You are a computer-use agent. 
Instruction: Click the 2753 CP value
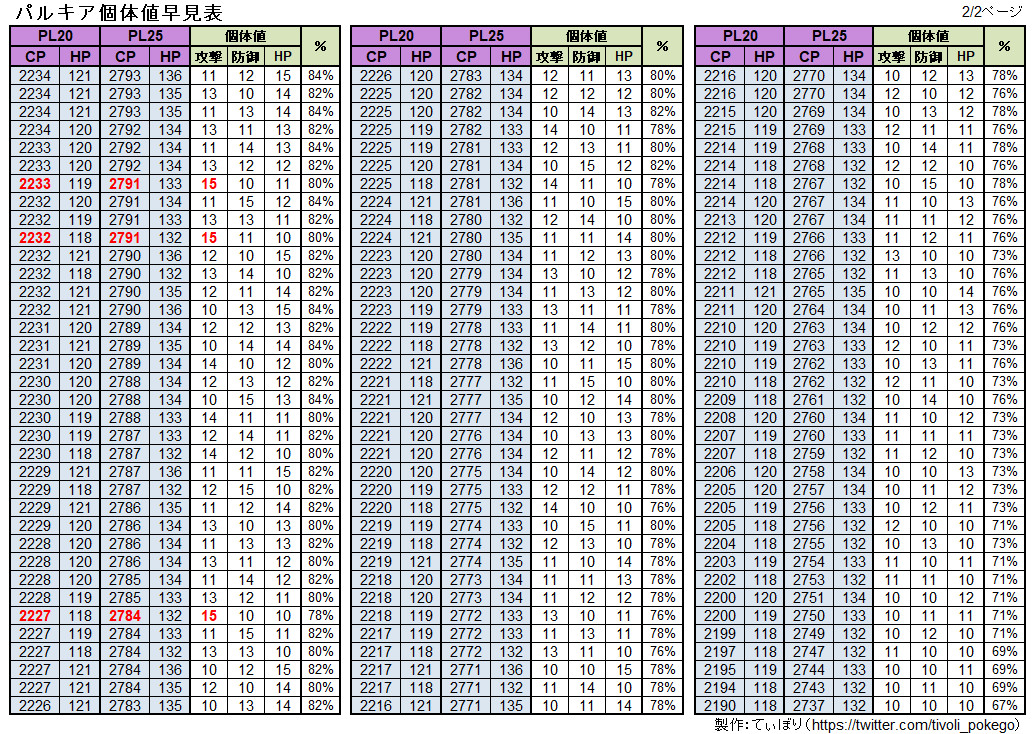[x=809, y=579]
